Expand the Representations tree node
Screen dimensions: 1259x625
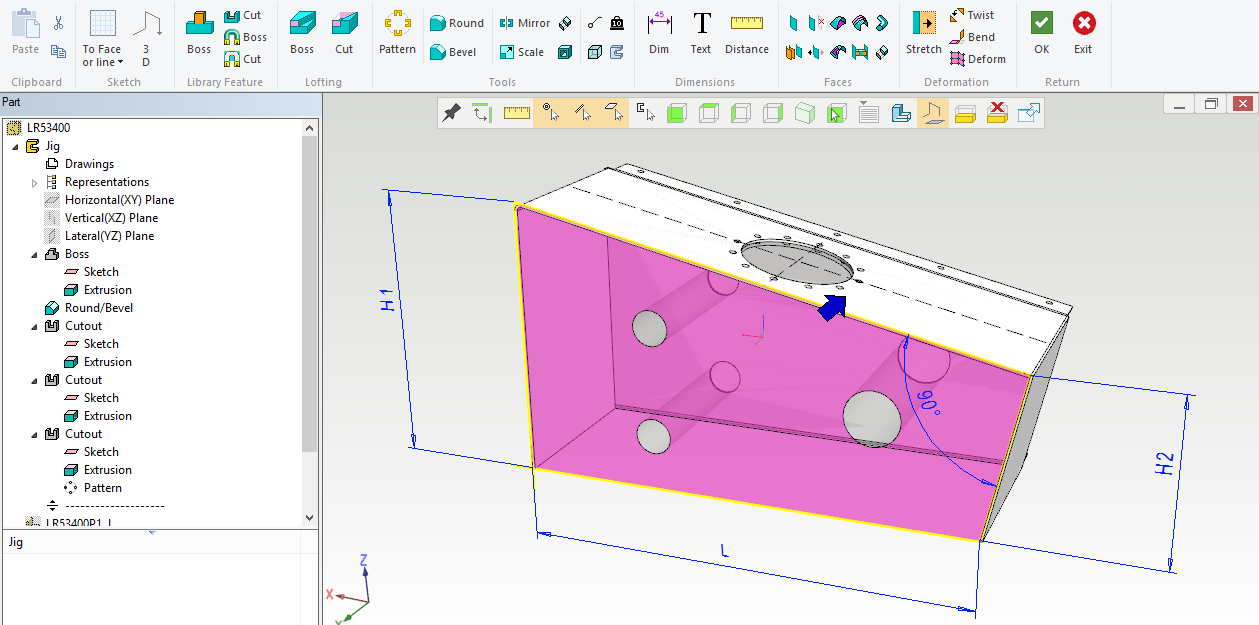tap(35, 183)
